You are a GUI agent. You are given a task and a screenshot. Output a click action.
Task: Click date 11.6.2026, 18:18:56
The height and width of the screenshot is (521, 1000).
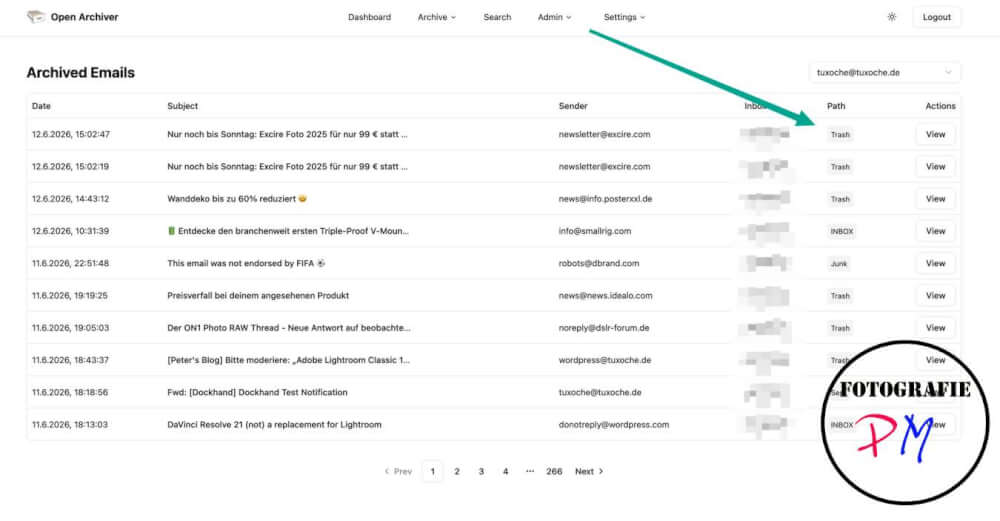point(70,392)
